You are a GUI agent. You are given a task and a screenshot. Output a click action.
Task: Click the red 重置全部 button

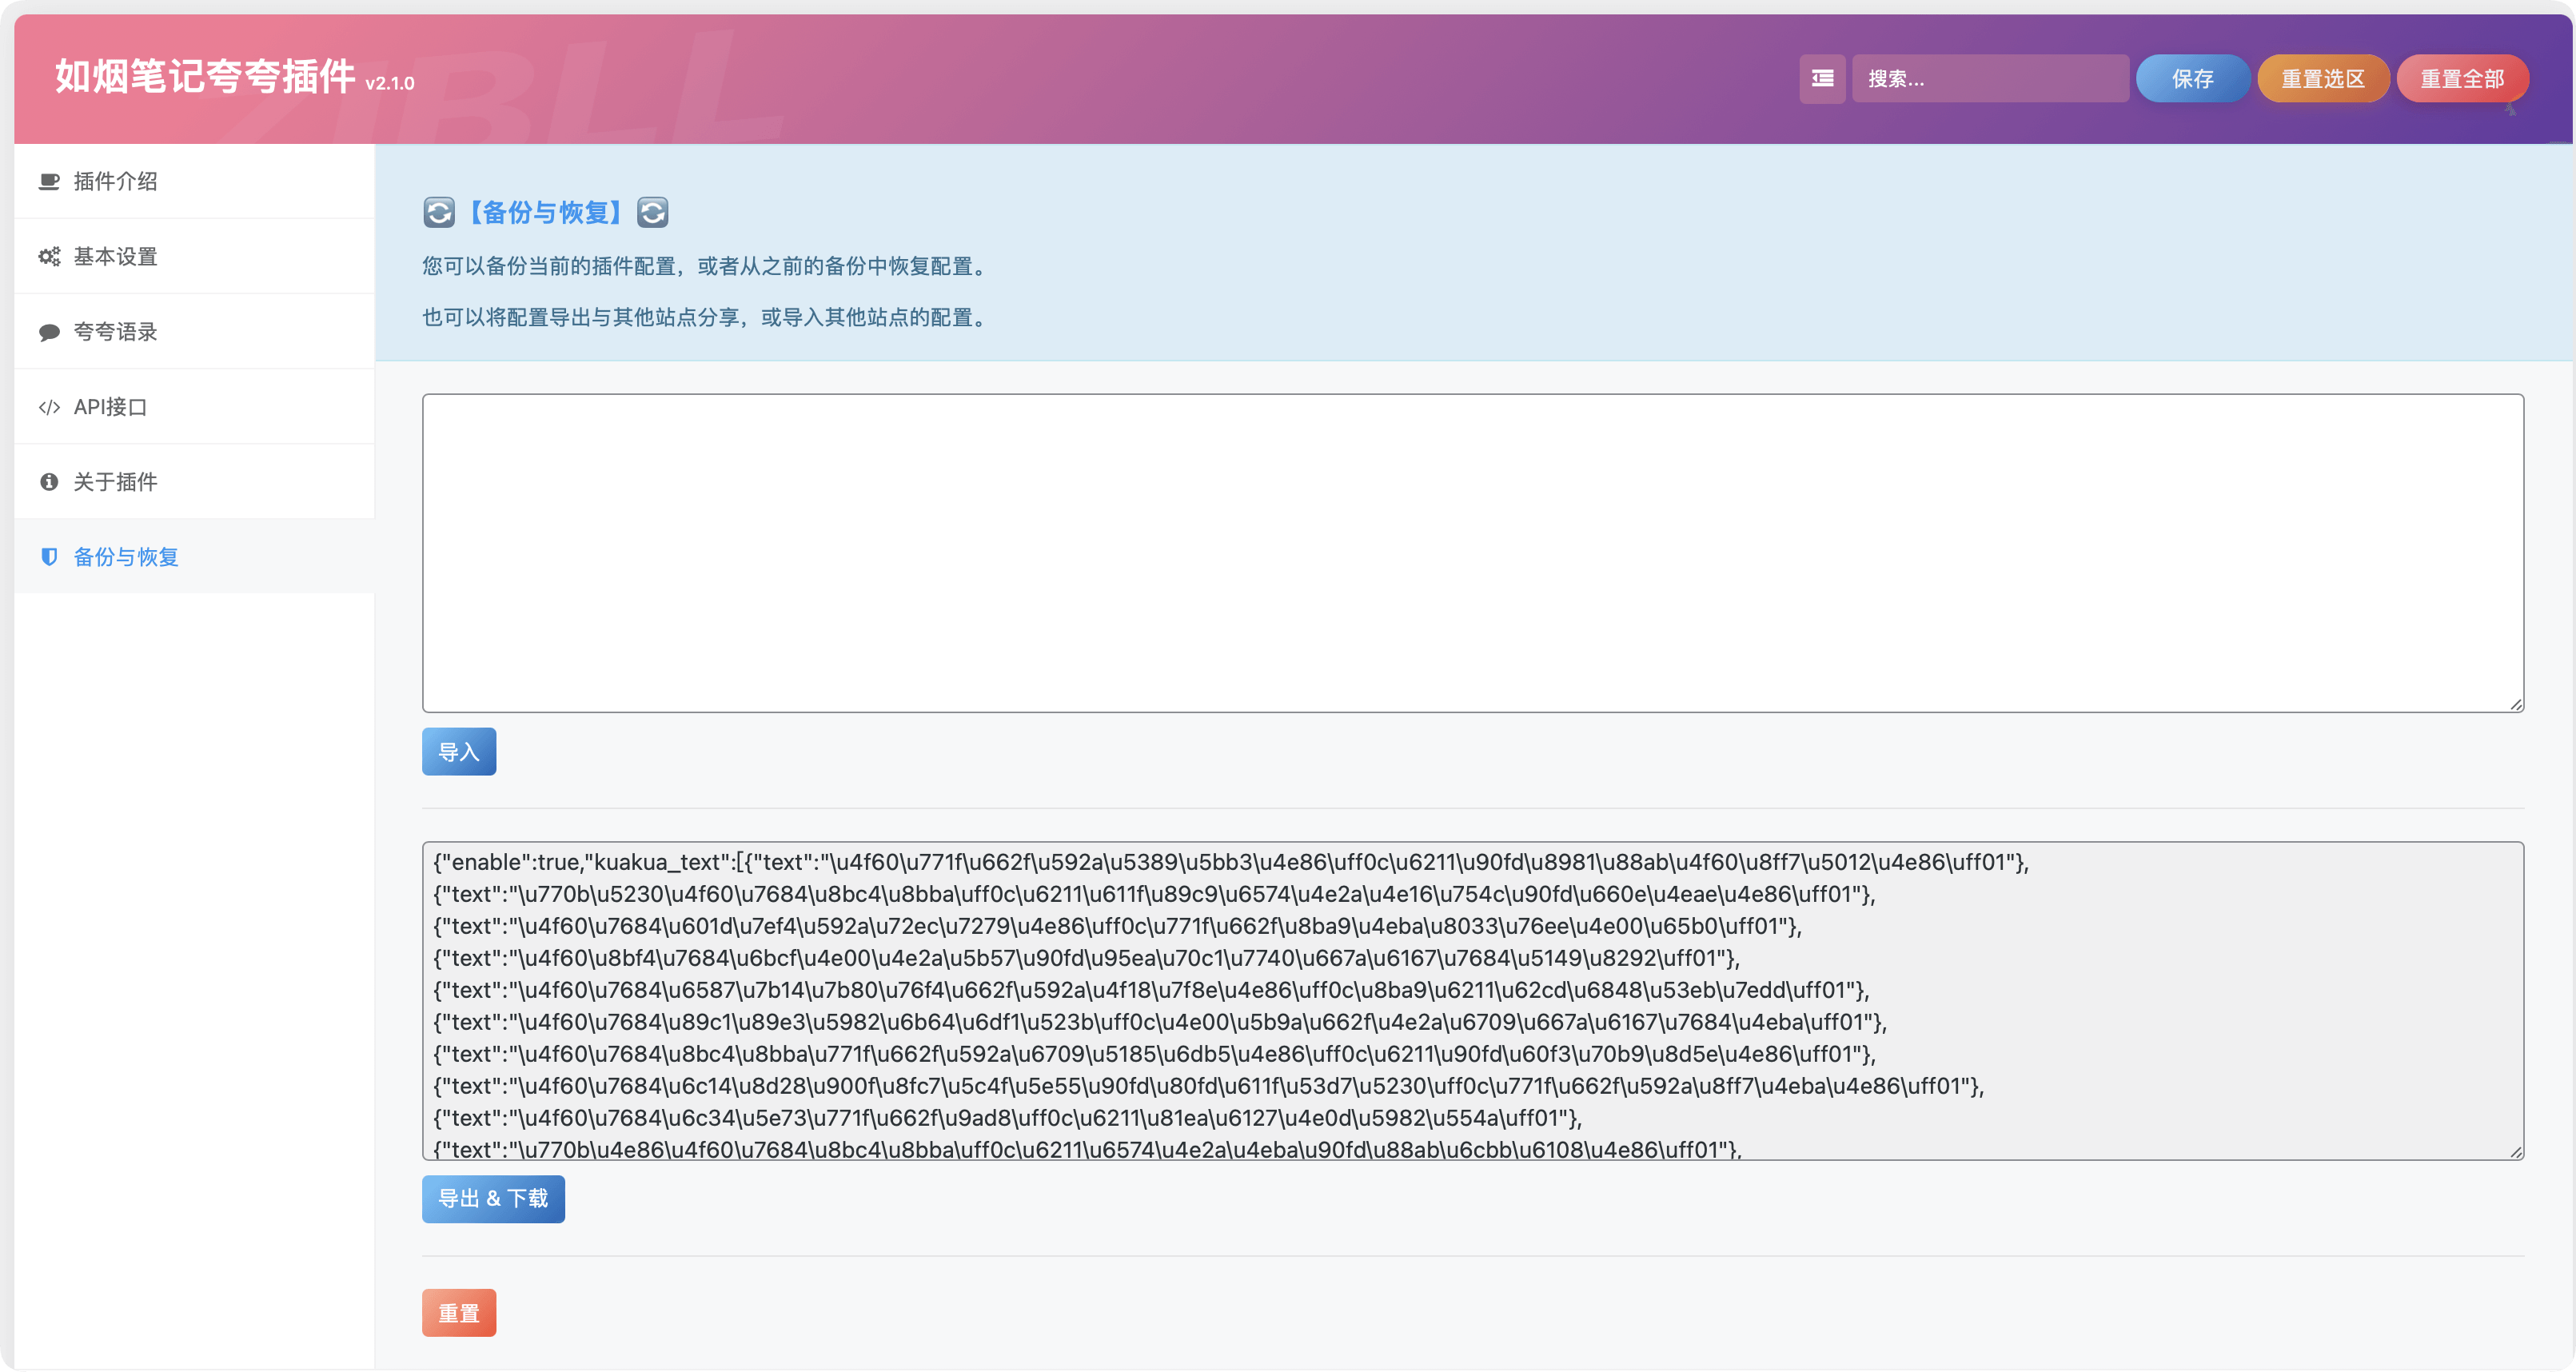pos(2462,78)
